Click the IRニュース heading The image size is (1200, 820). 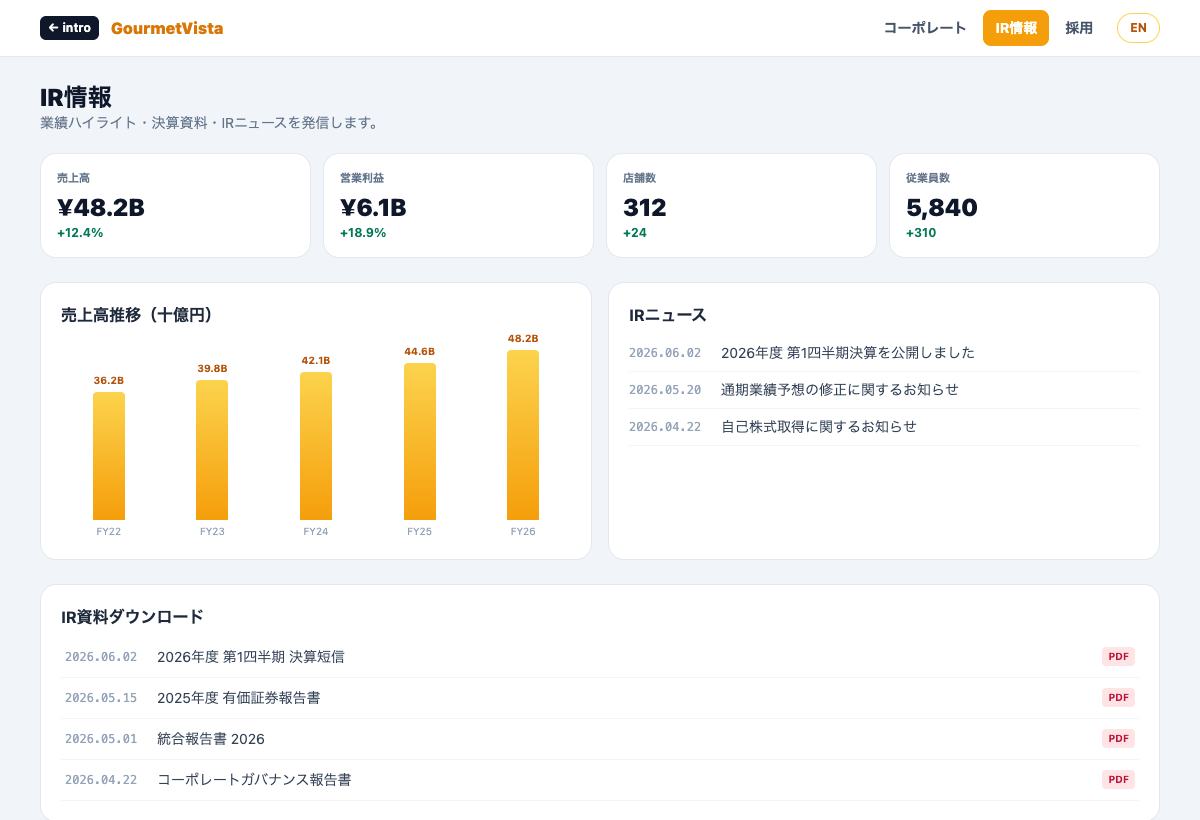tap(668, 315)
